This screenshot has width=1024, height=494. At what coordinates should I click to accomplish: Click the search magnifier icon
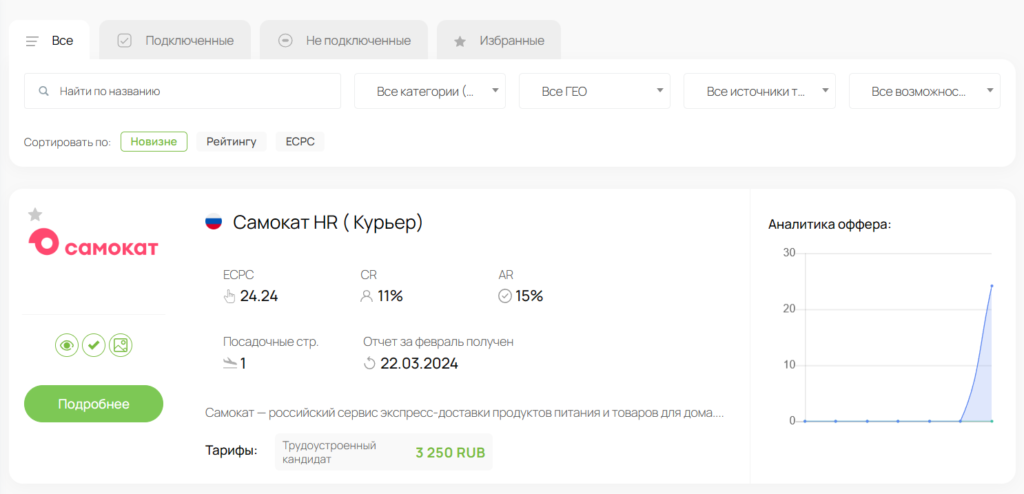pyautogui.click(x=44, y=91)
